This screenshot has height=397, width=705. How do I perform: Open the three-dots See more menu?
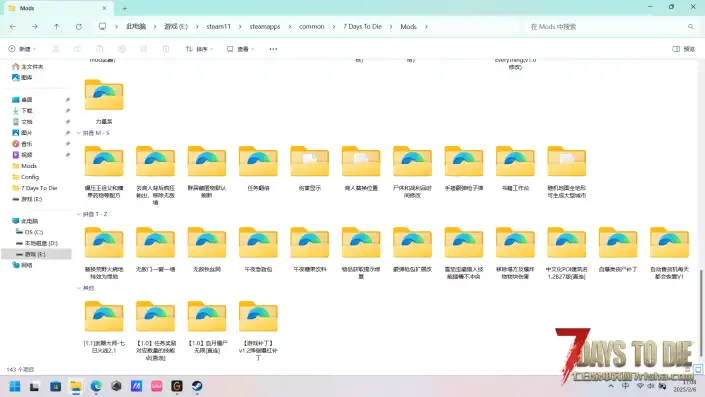click(x=273, y=49)
